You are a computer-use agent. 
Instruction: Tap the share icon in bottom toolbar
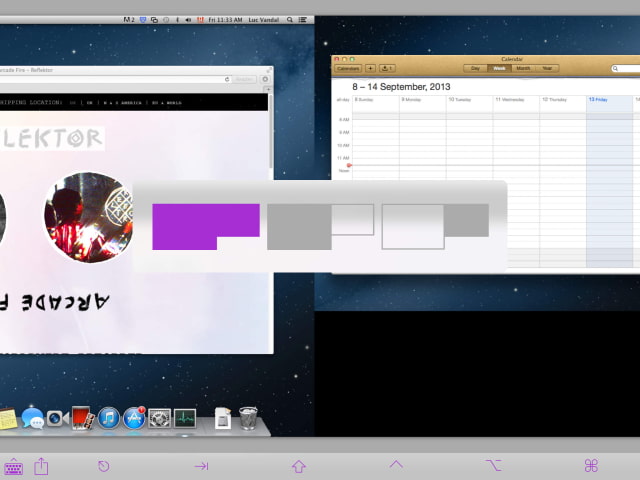click(x=42, y=466)
